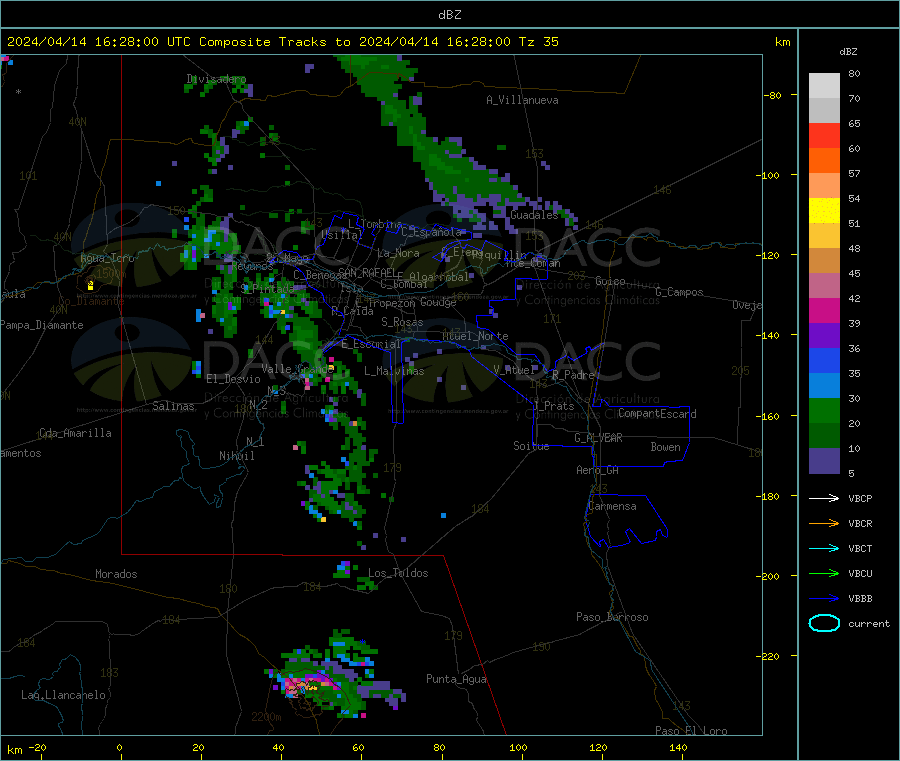Click the Salinas map label
This screenshot has height=761, width=900.
[173, 406]
